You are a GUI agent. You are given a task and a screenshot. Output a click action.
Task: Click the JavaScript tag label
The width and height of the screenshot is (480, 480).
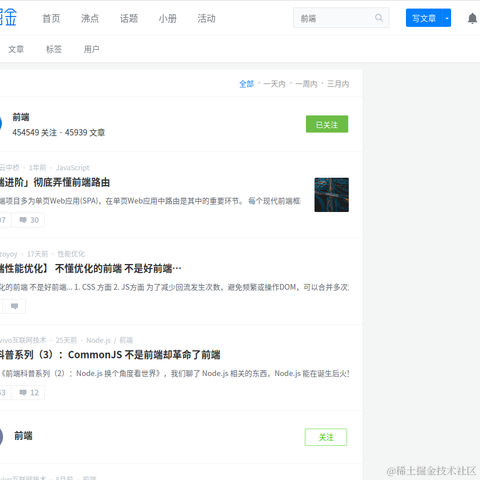(72, 168)
